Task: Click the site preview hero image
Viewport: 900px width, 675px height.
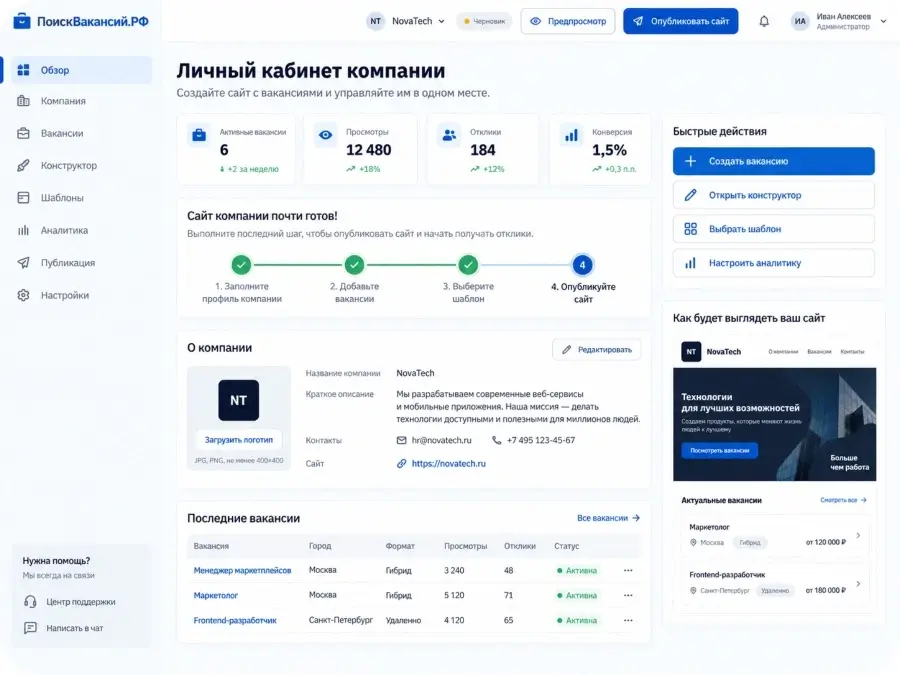Action: coord(774,424)
